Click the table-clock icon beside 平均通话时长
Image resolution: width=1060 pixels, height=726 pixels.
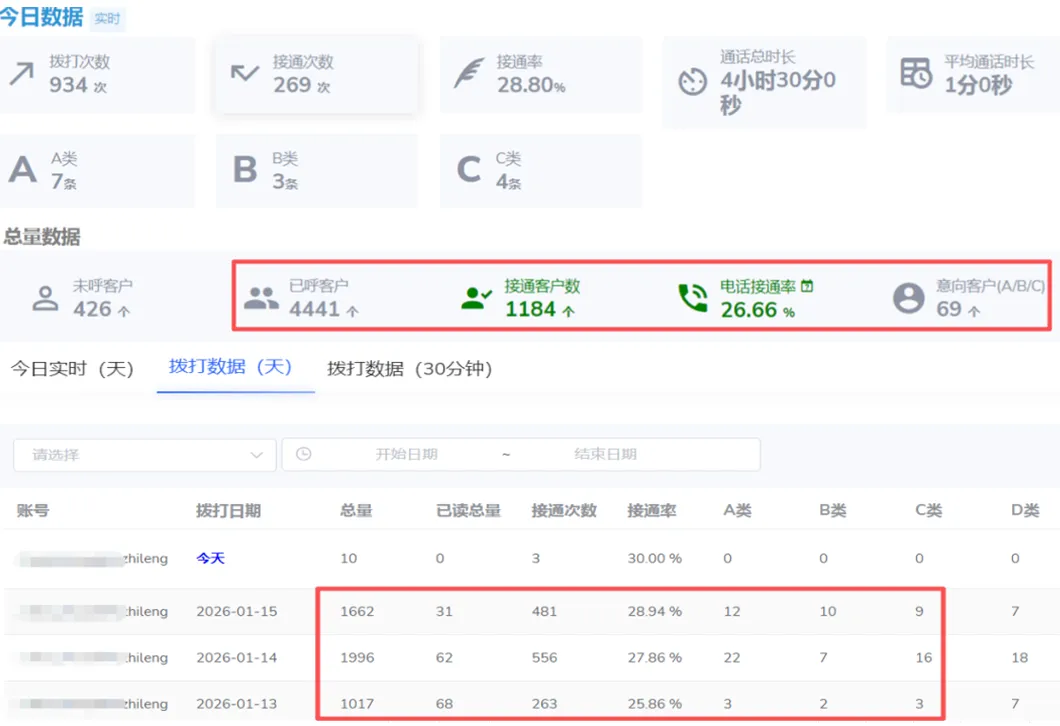916,73
